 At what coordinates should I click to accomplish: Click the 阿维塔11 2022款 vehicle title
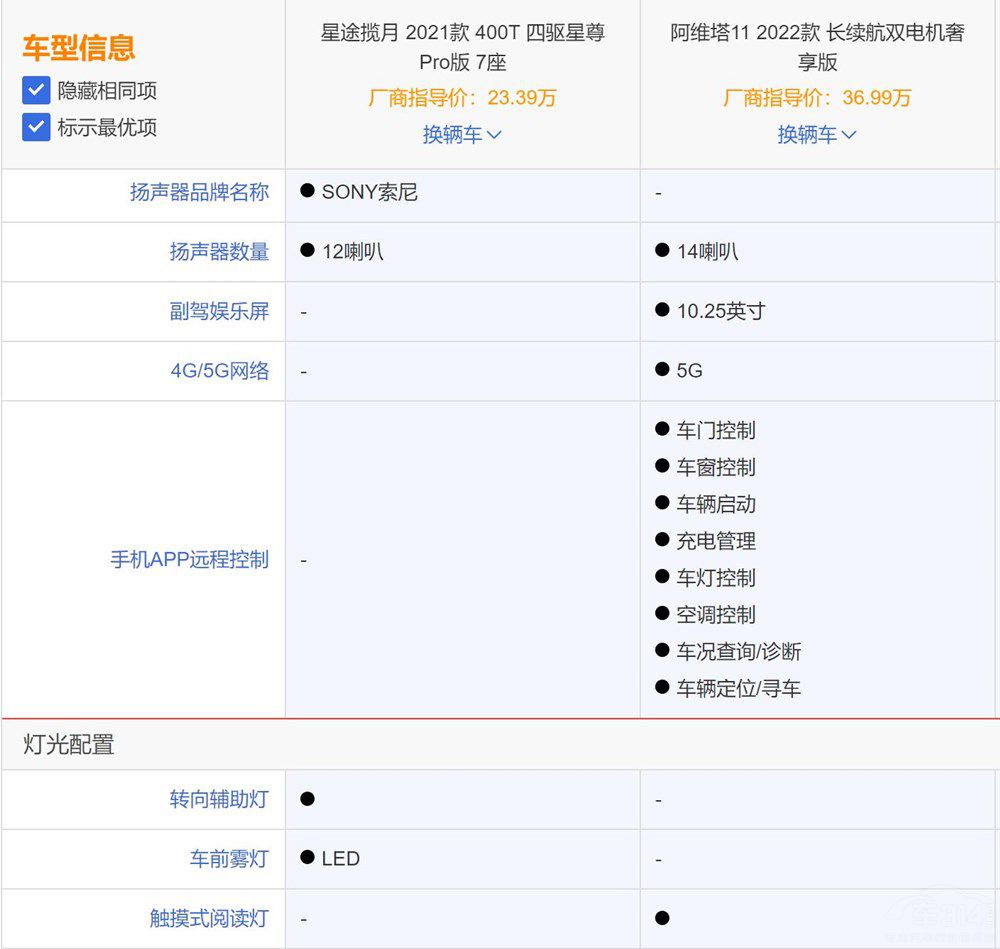tap(817, 45)
